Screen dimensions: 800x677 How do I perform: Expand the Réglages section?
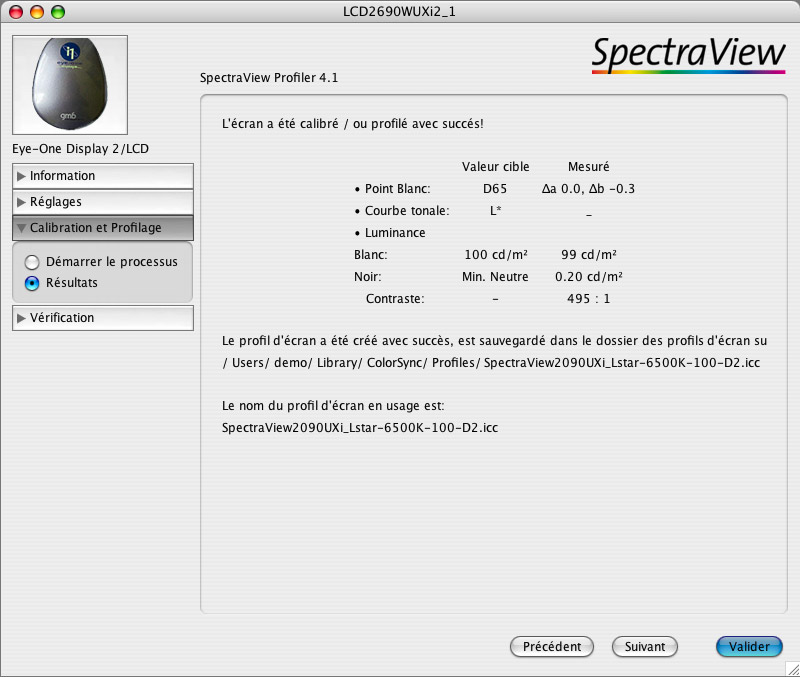pyautogui.click(x=103, y=202)
